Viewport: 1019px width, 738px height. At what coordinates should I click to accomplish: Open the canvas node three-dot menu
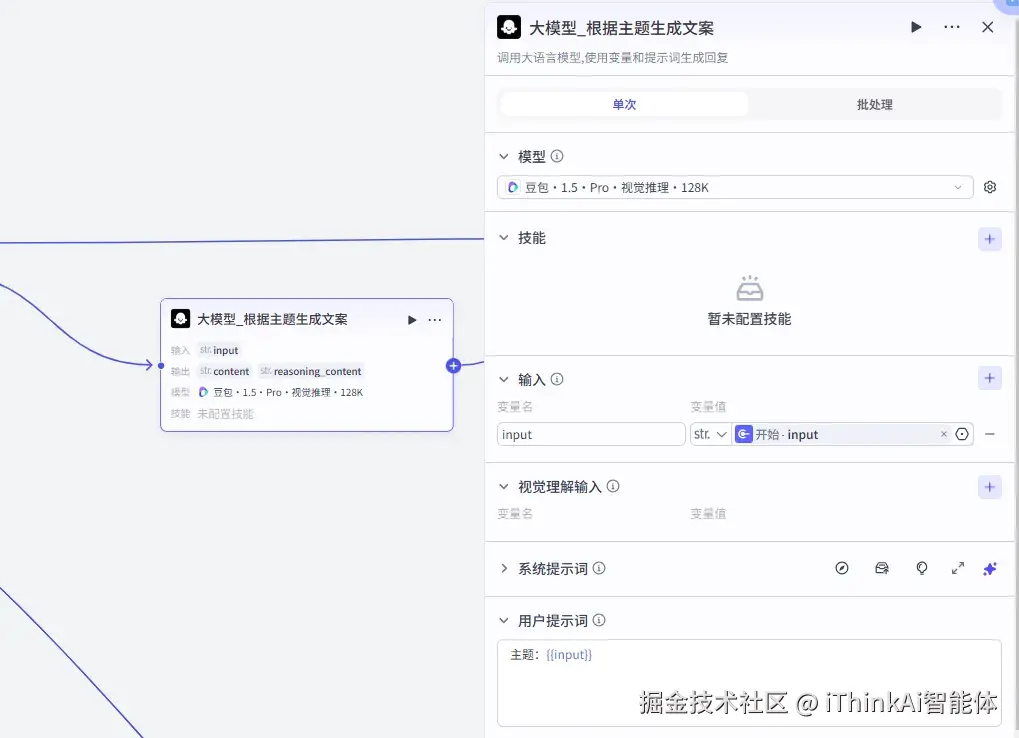[x=435, y=320]
